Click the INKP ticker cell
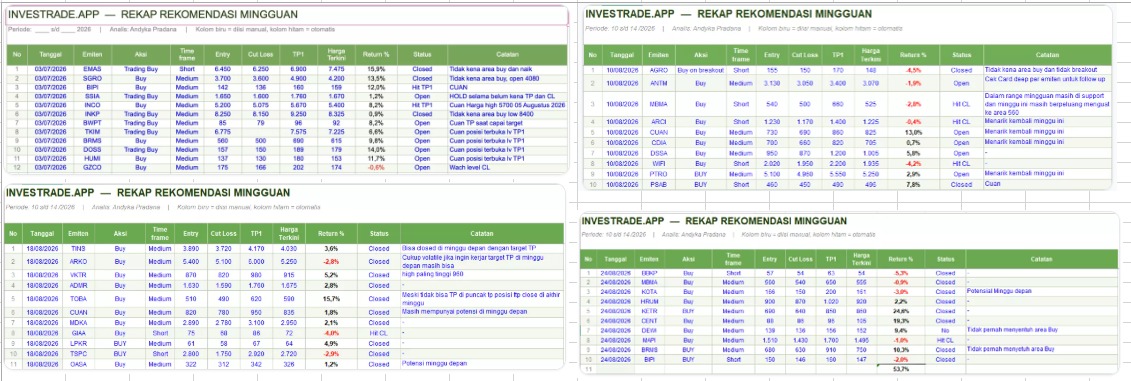This screenshot has height=381, width=1131. (92, 113)
